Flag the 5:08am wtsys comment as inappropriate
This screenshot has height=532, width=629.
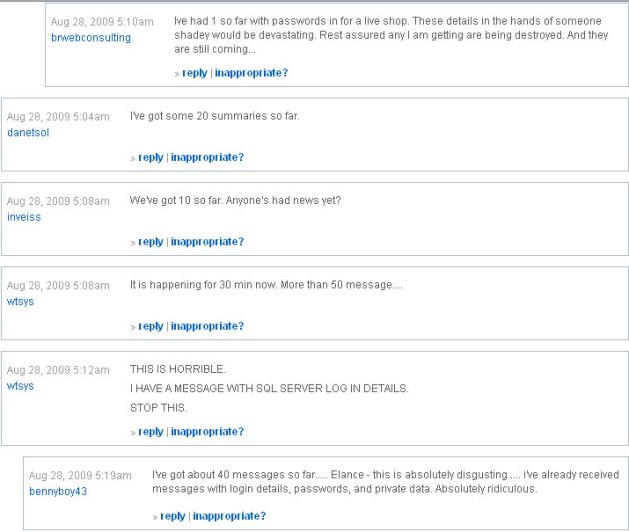click(207, 326)
